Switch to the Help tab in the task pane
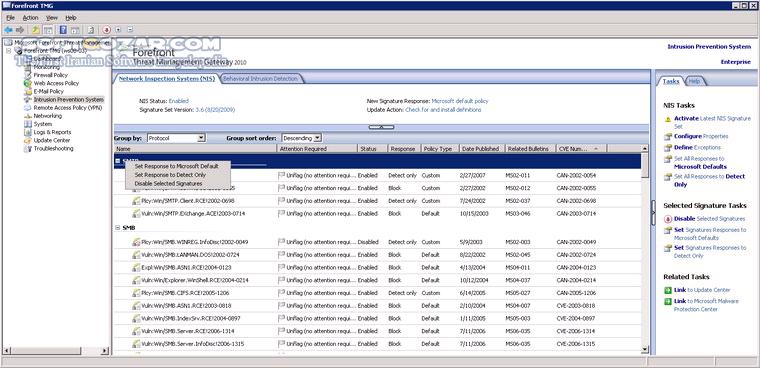This screenshot has height=368, width=760. pyautogui.click(x=695, y=81)
